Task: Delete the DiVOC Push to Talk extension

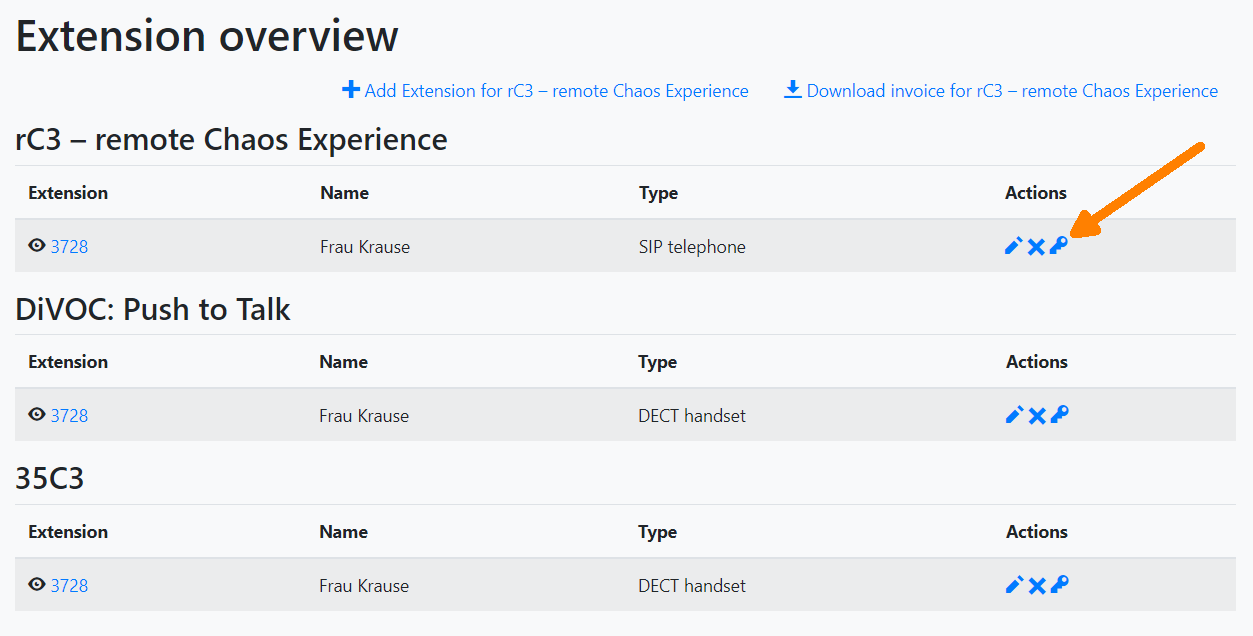Action: tap(1037, 415)
